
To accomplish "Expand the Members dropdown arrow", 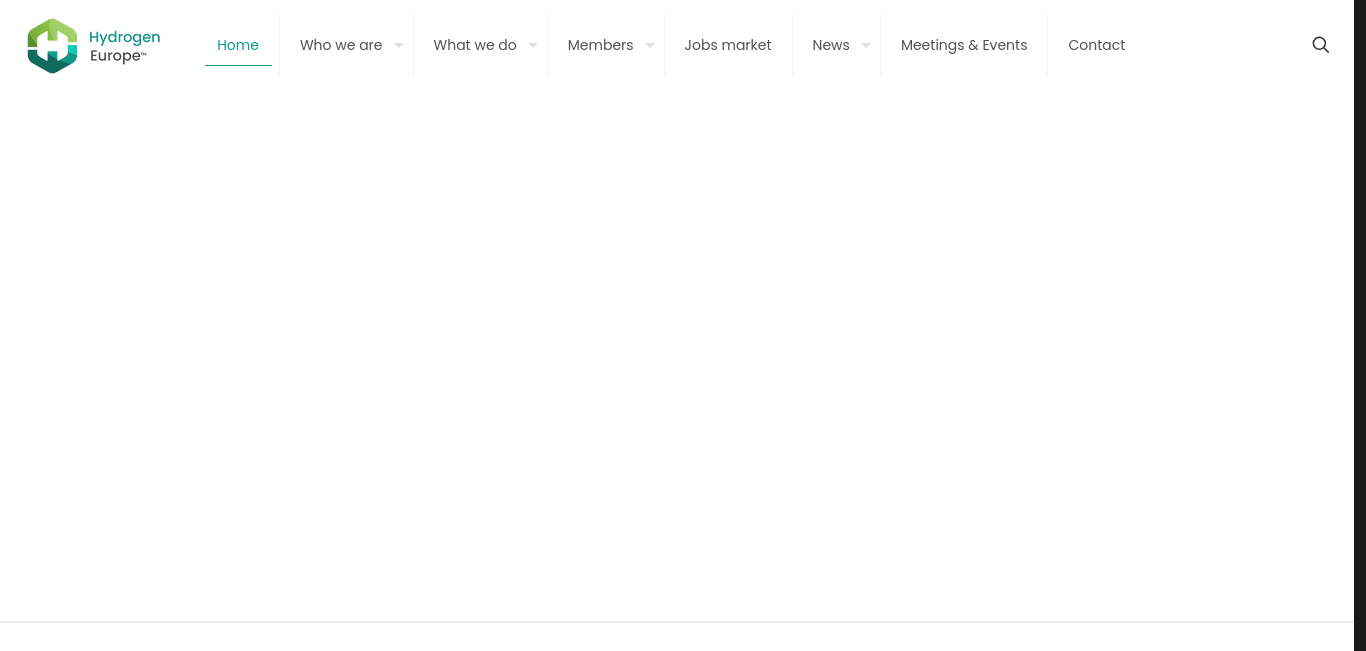I will coord(650,45).
